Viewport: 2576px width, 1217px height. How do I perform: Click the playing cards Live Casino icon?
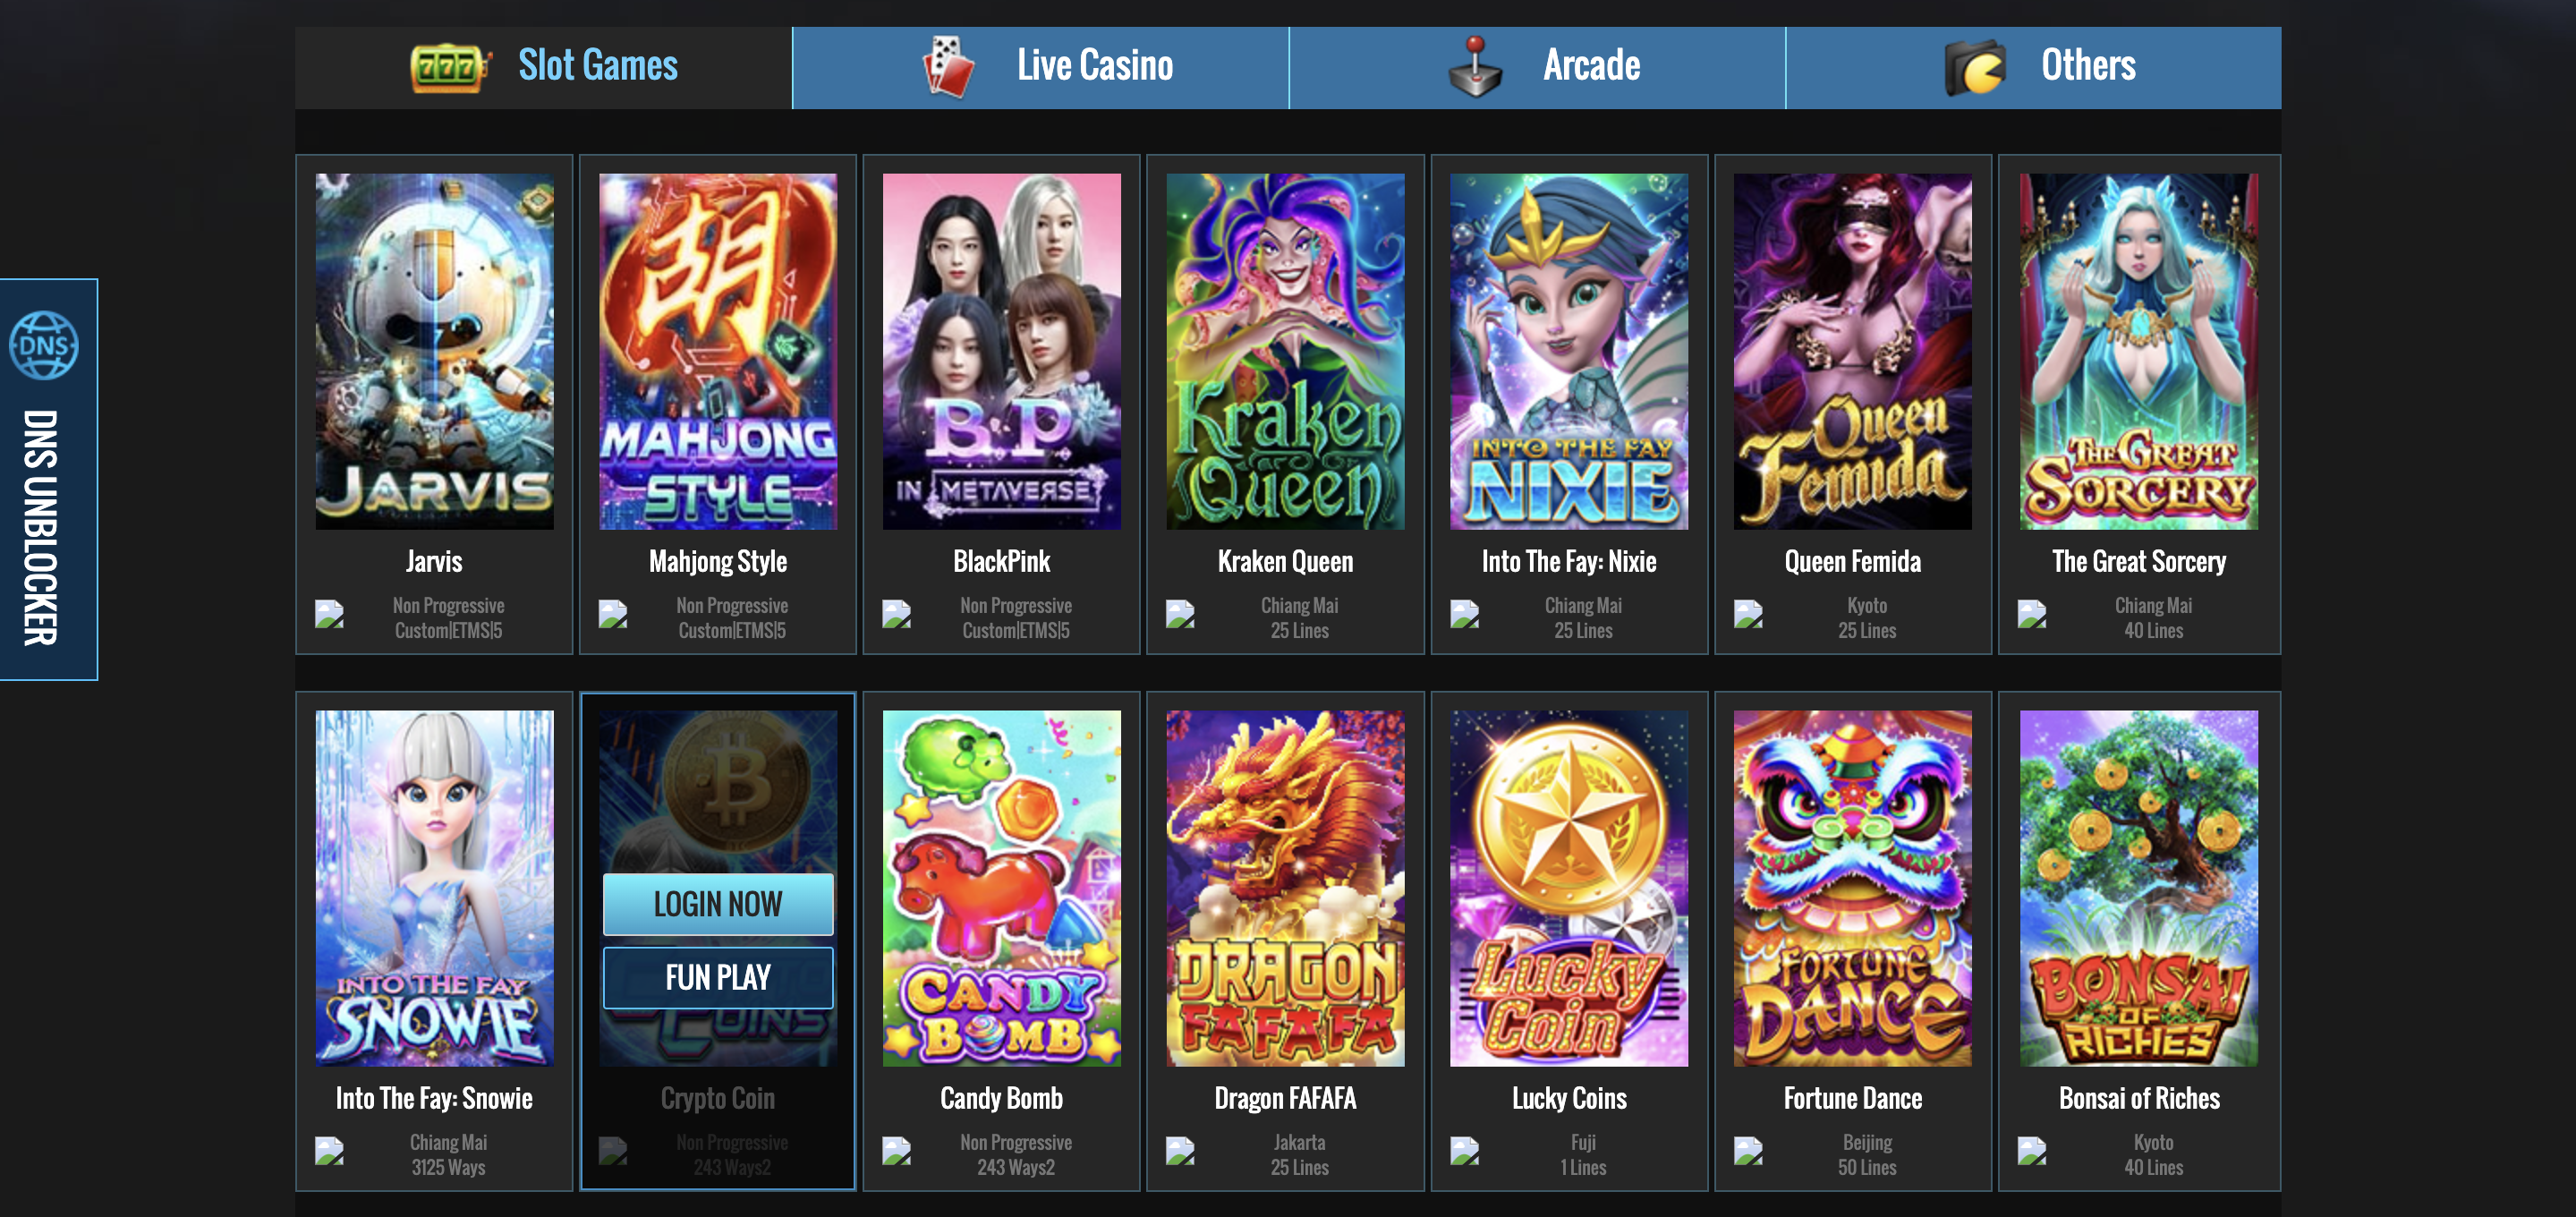(948, 67)
